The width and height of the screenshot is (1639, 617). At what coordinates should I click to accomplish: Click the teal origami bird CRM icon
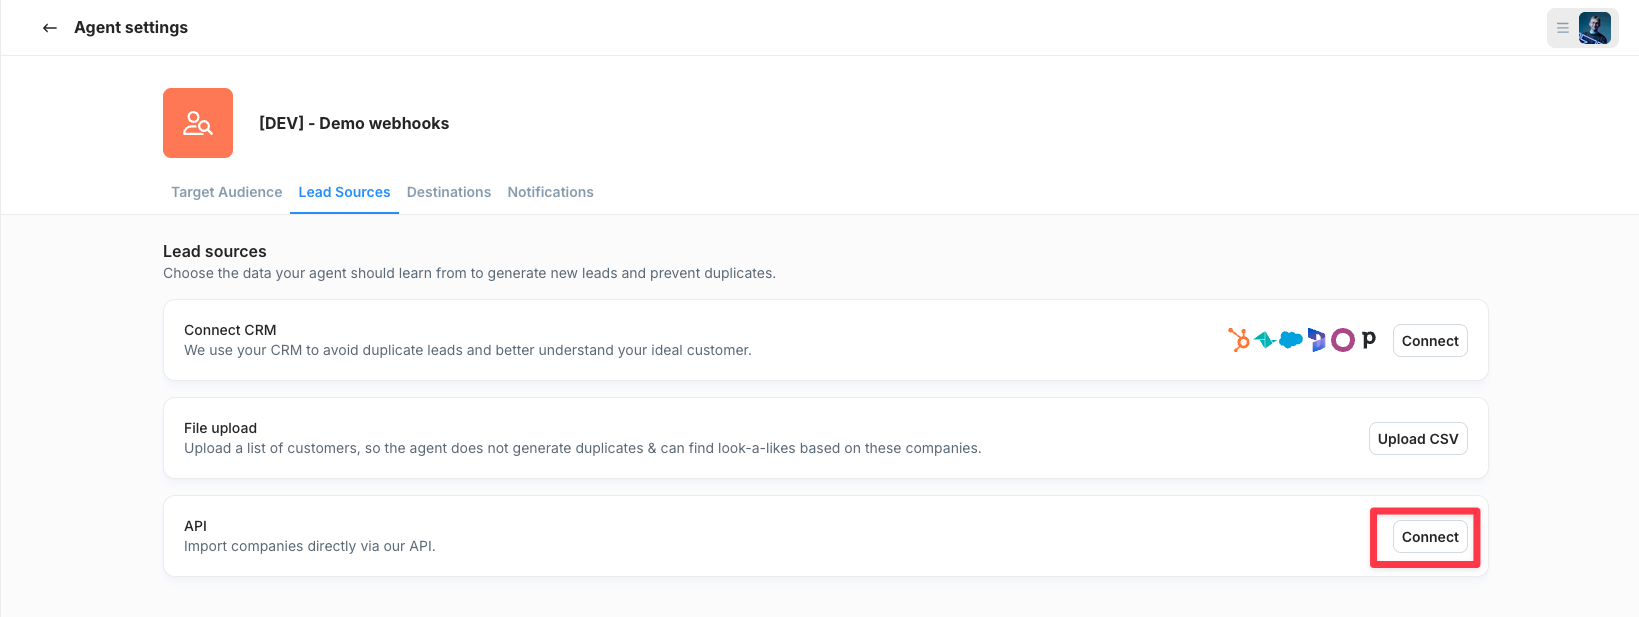[1265, 340]
